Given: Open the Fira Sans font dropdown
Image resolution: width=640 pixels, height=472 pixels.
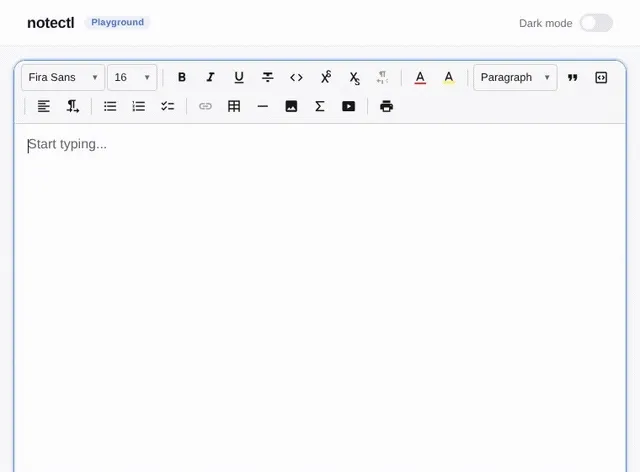Looking at the screenshot, I should [x=63, y=78].
